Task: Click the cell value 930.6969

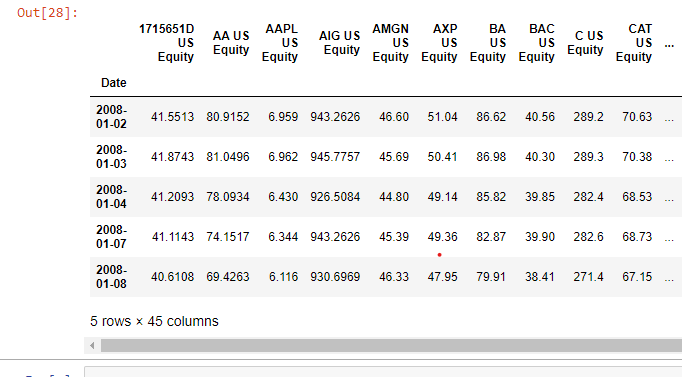Action: point(335,277)
